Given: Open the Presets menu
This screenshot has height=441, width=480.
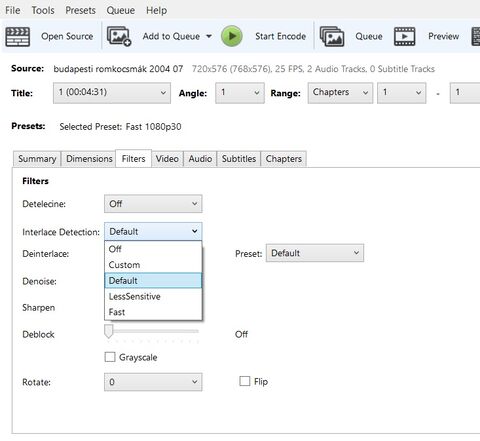Looking at the screenshot, I should tap(80, 10).
